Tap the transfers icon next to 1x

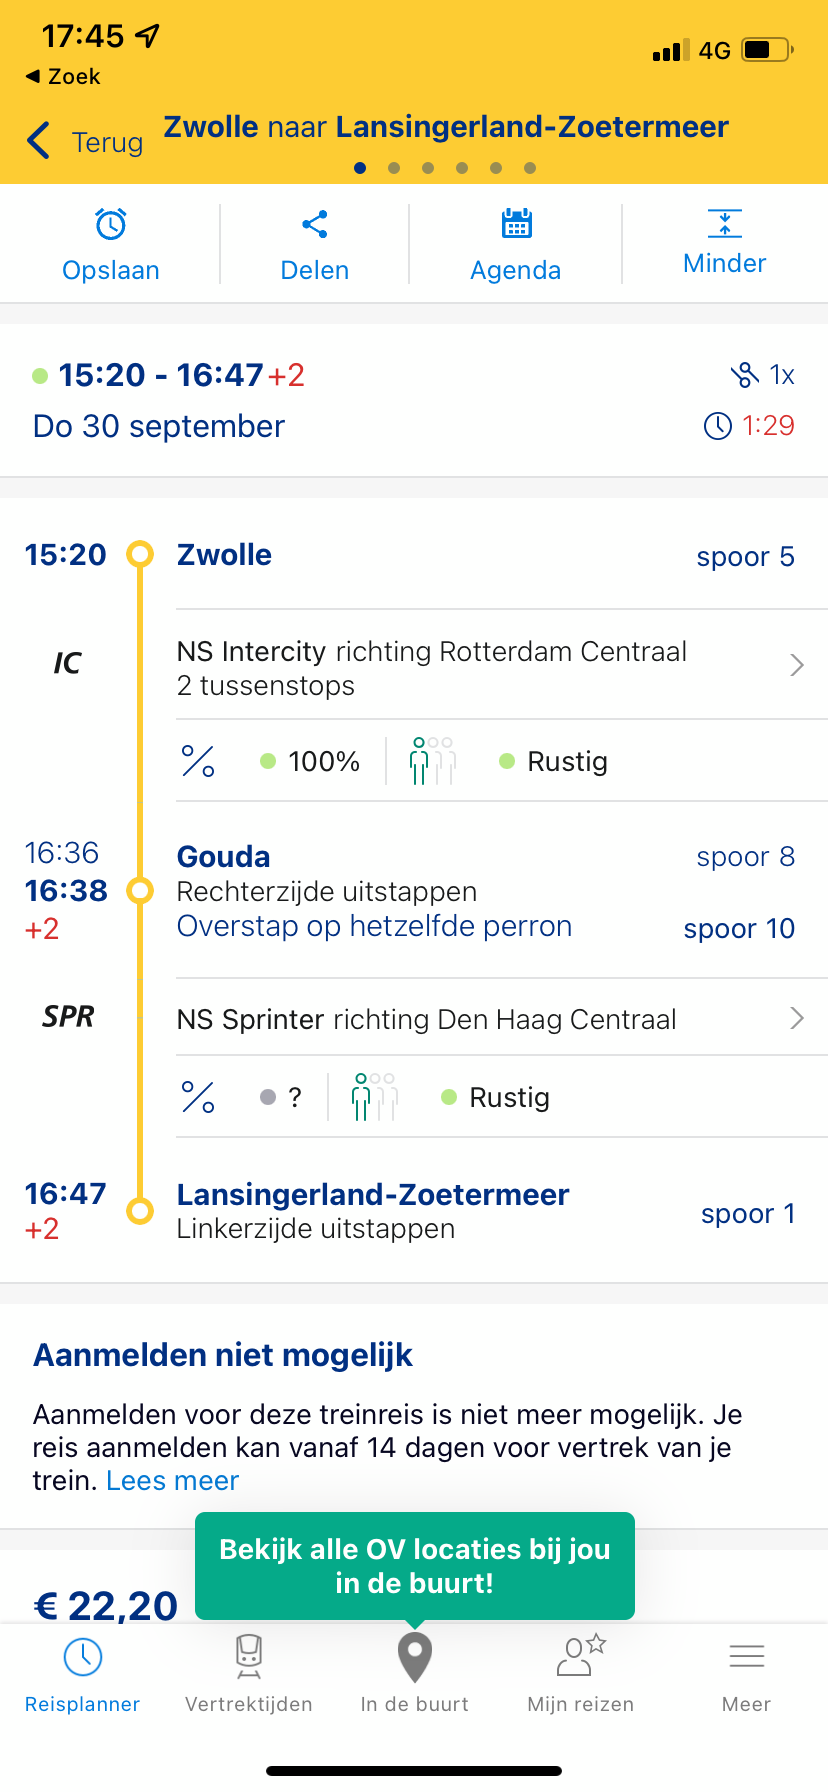(x=745, y=375)
